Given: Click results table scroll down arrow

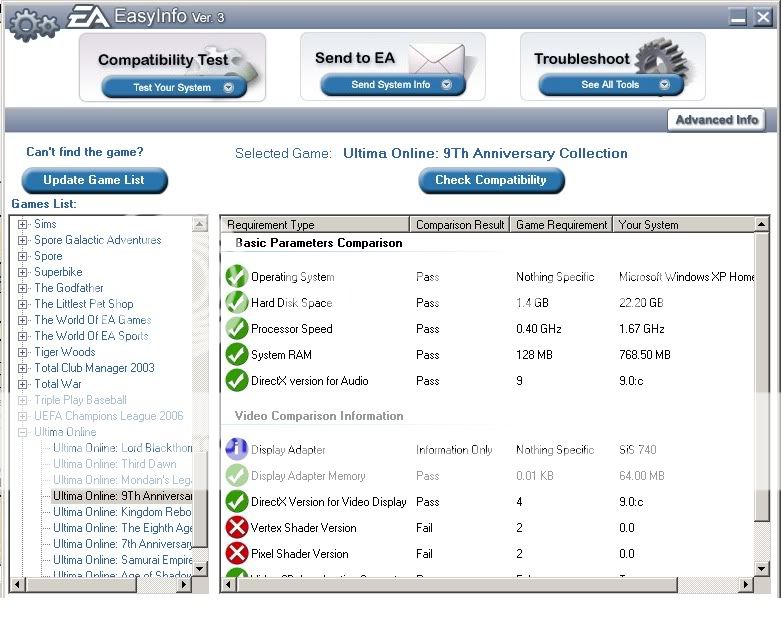Looking at the screenshot, I should [762, 568].
